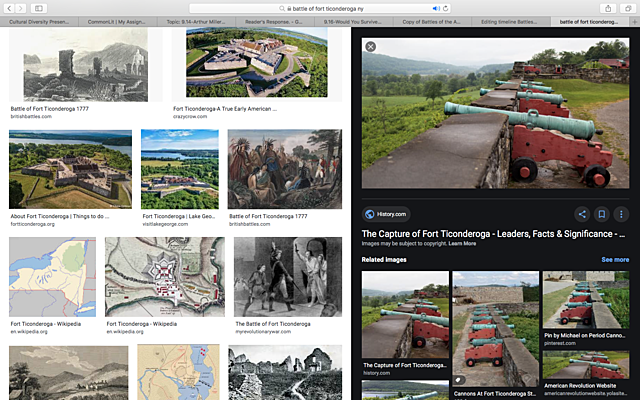Open the three-dot more options menu

[621, 214]
